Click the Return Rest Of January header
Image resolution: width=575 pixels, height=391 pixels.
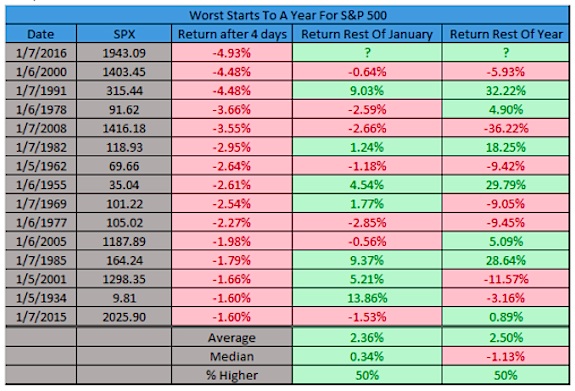367,34
